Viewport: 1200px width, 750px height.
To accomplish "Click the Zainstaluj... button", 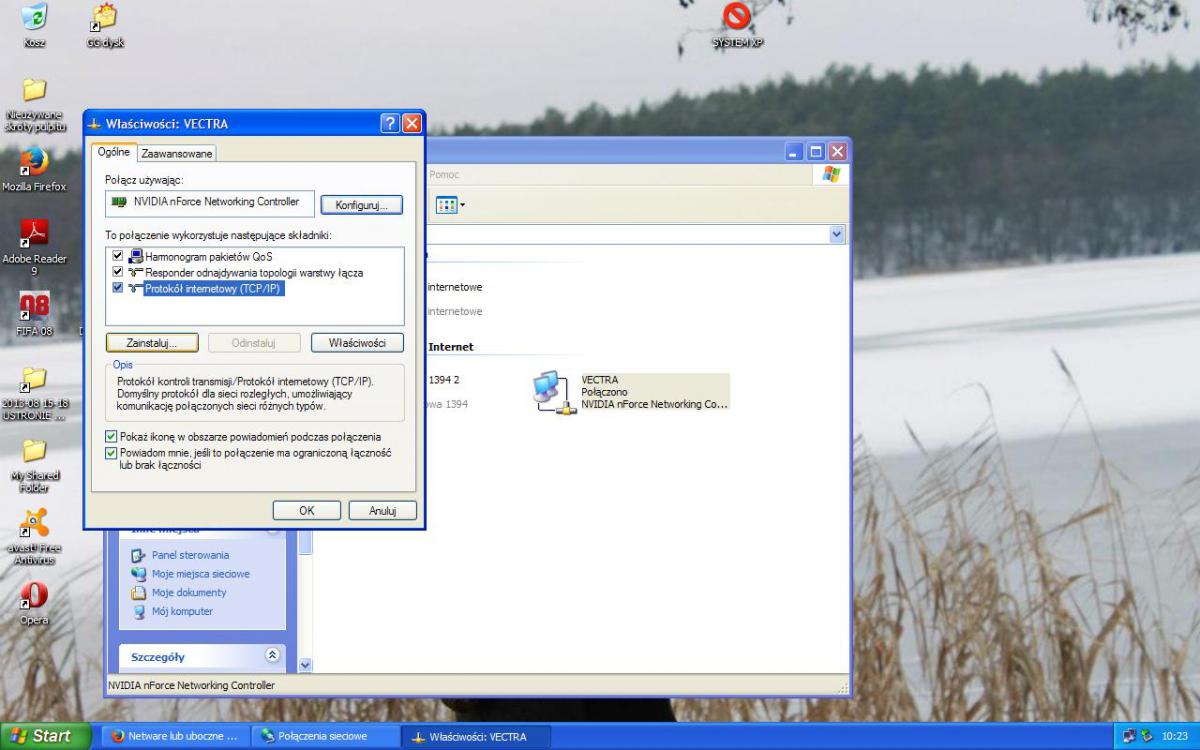I will (152, 343).
